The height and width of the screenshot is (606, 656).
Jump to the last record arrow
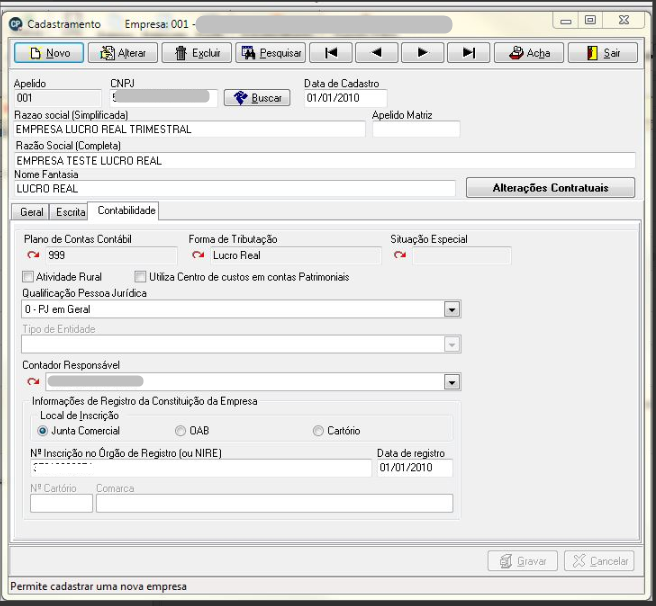click(x=469, y=53)
